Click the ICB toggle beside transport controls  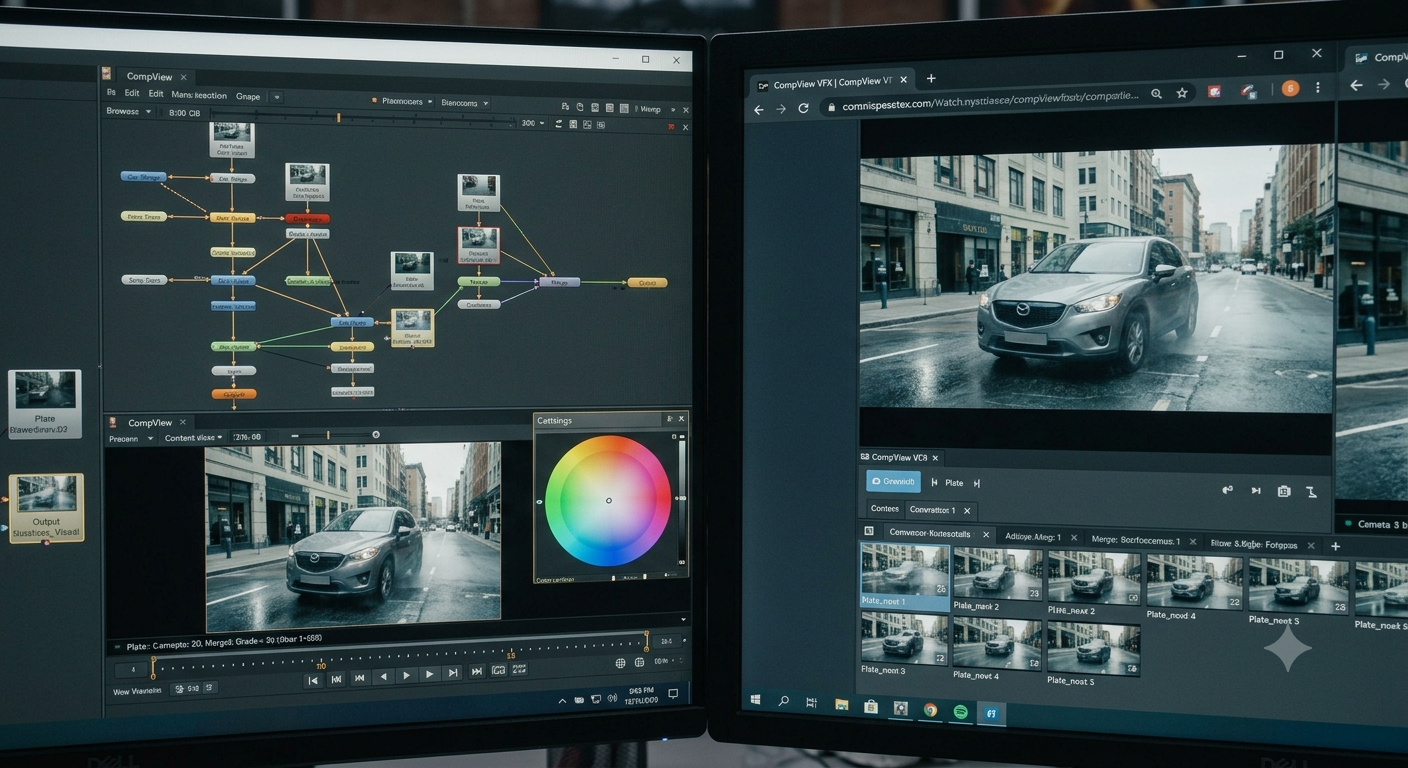(x=498, y=671)
